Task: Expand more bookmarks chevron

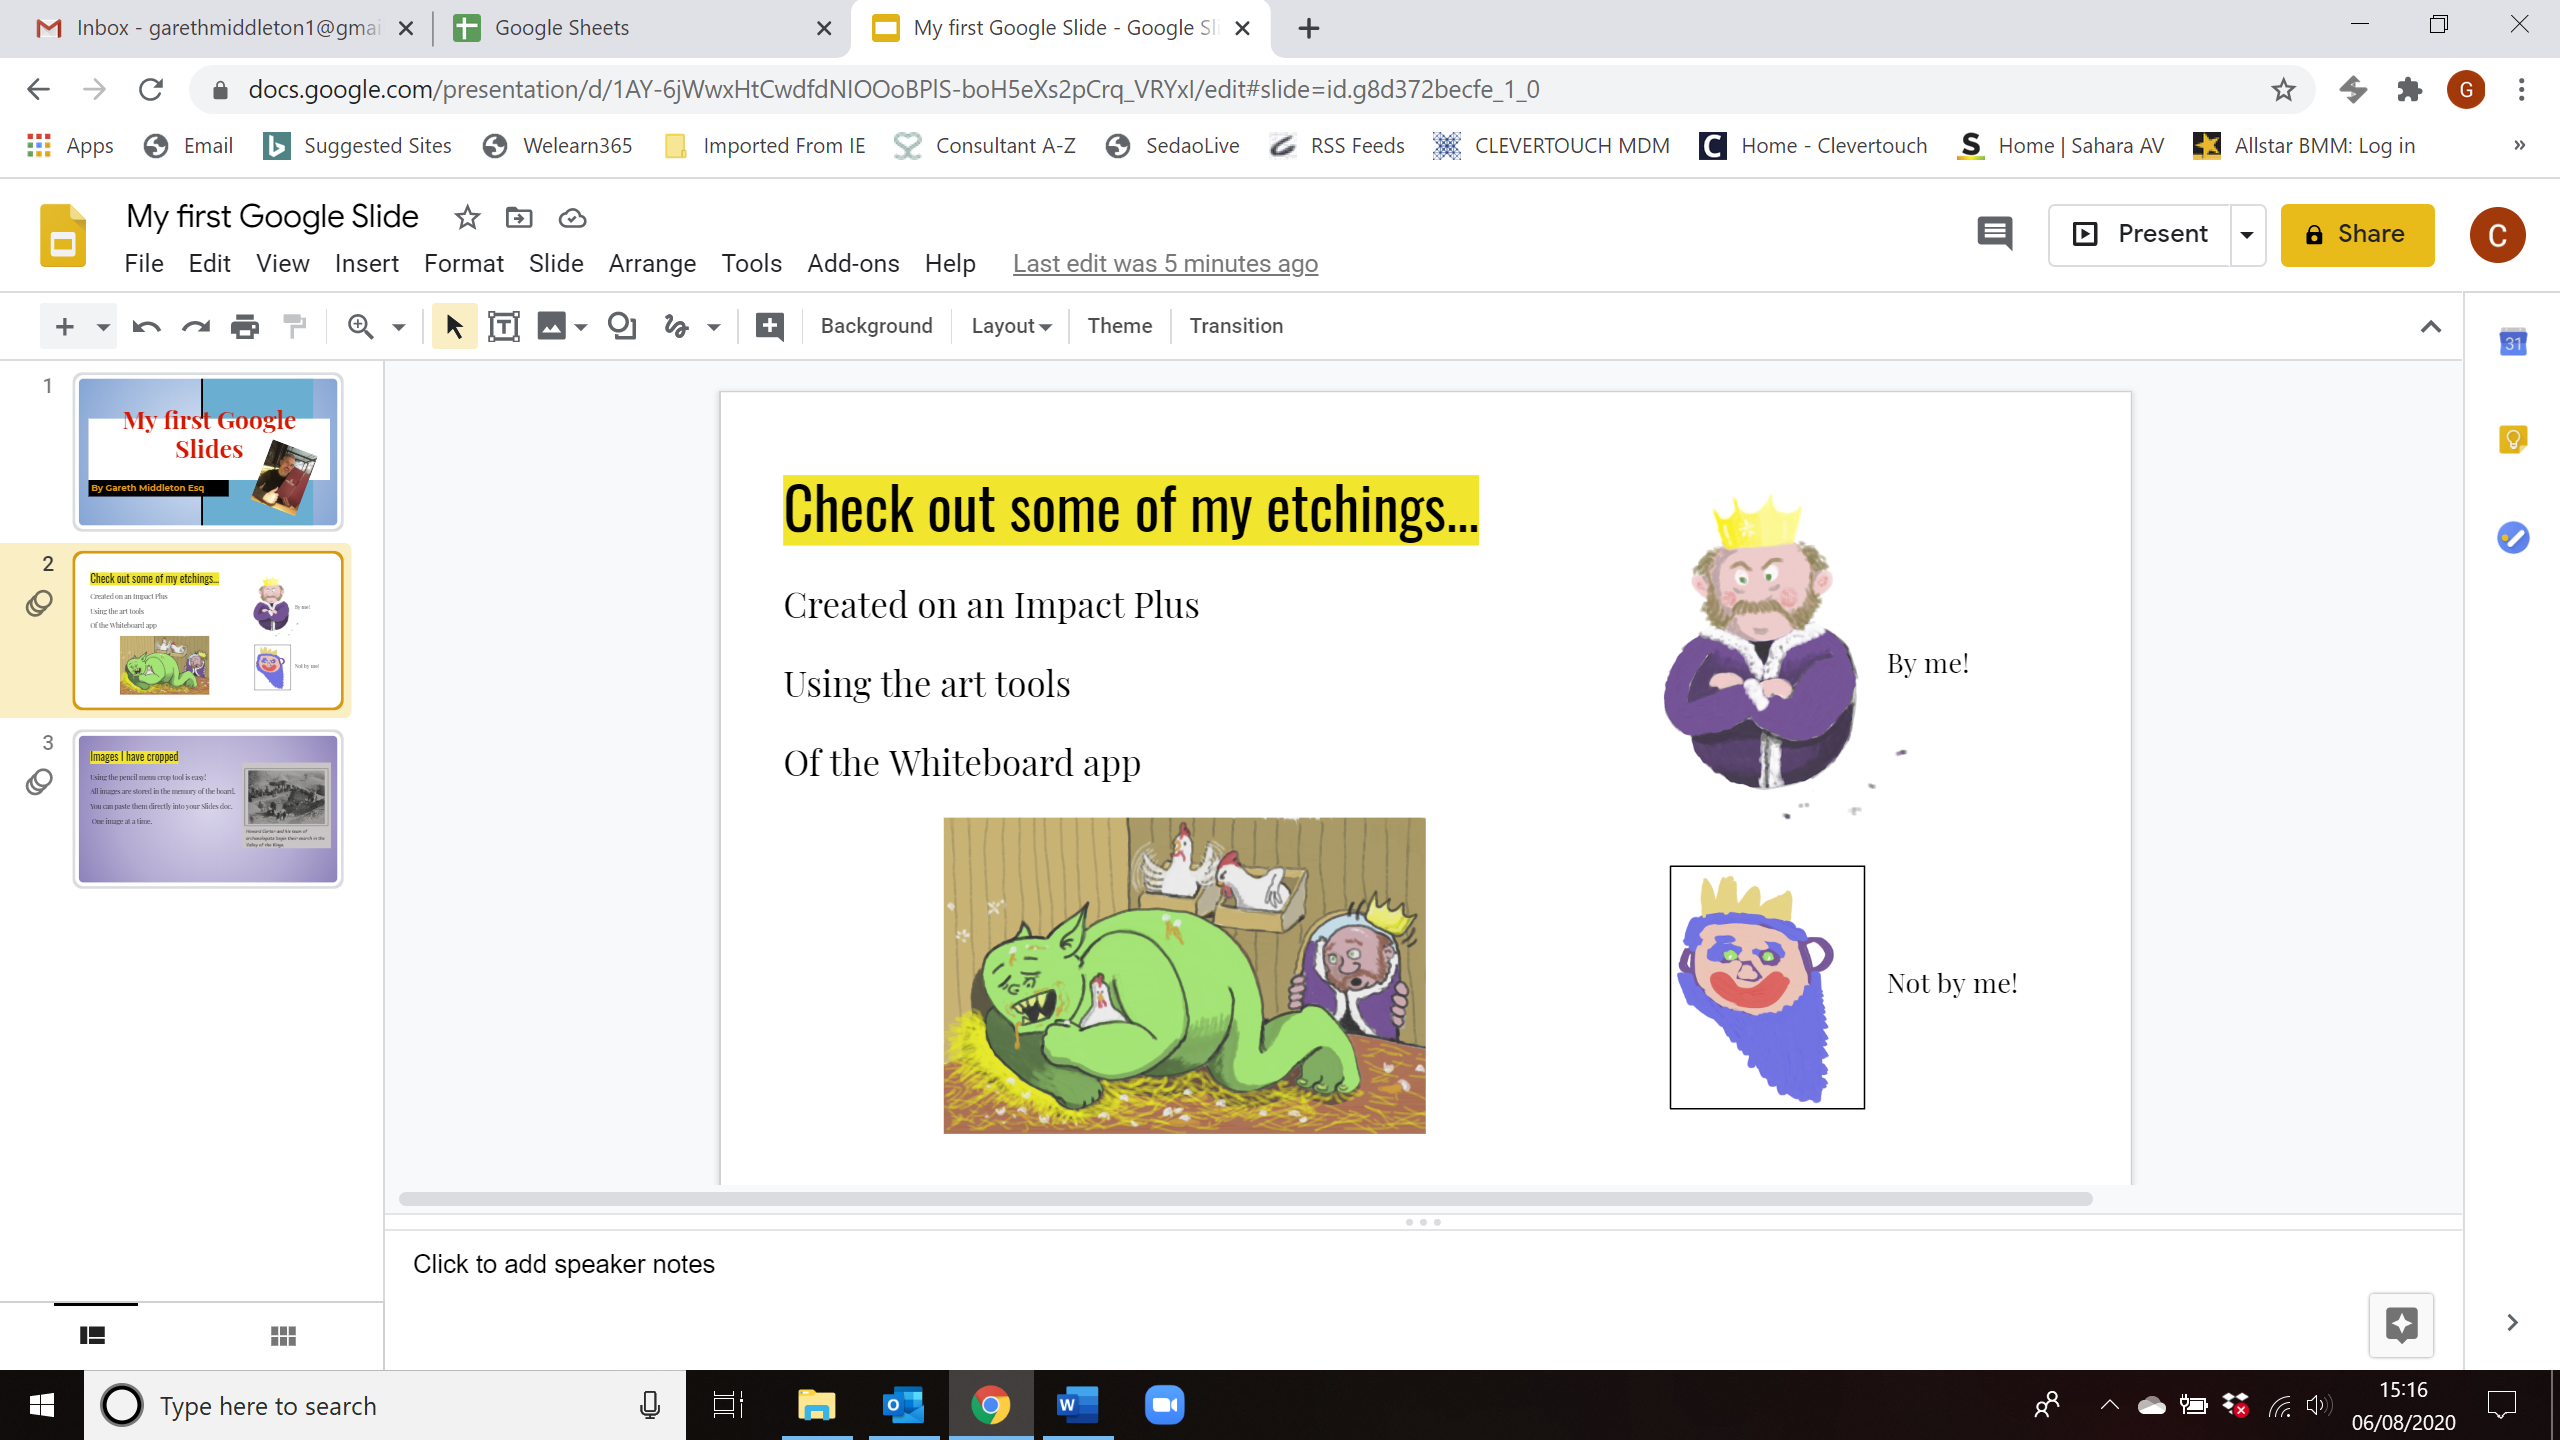Action: (x=2519, y=145)
